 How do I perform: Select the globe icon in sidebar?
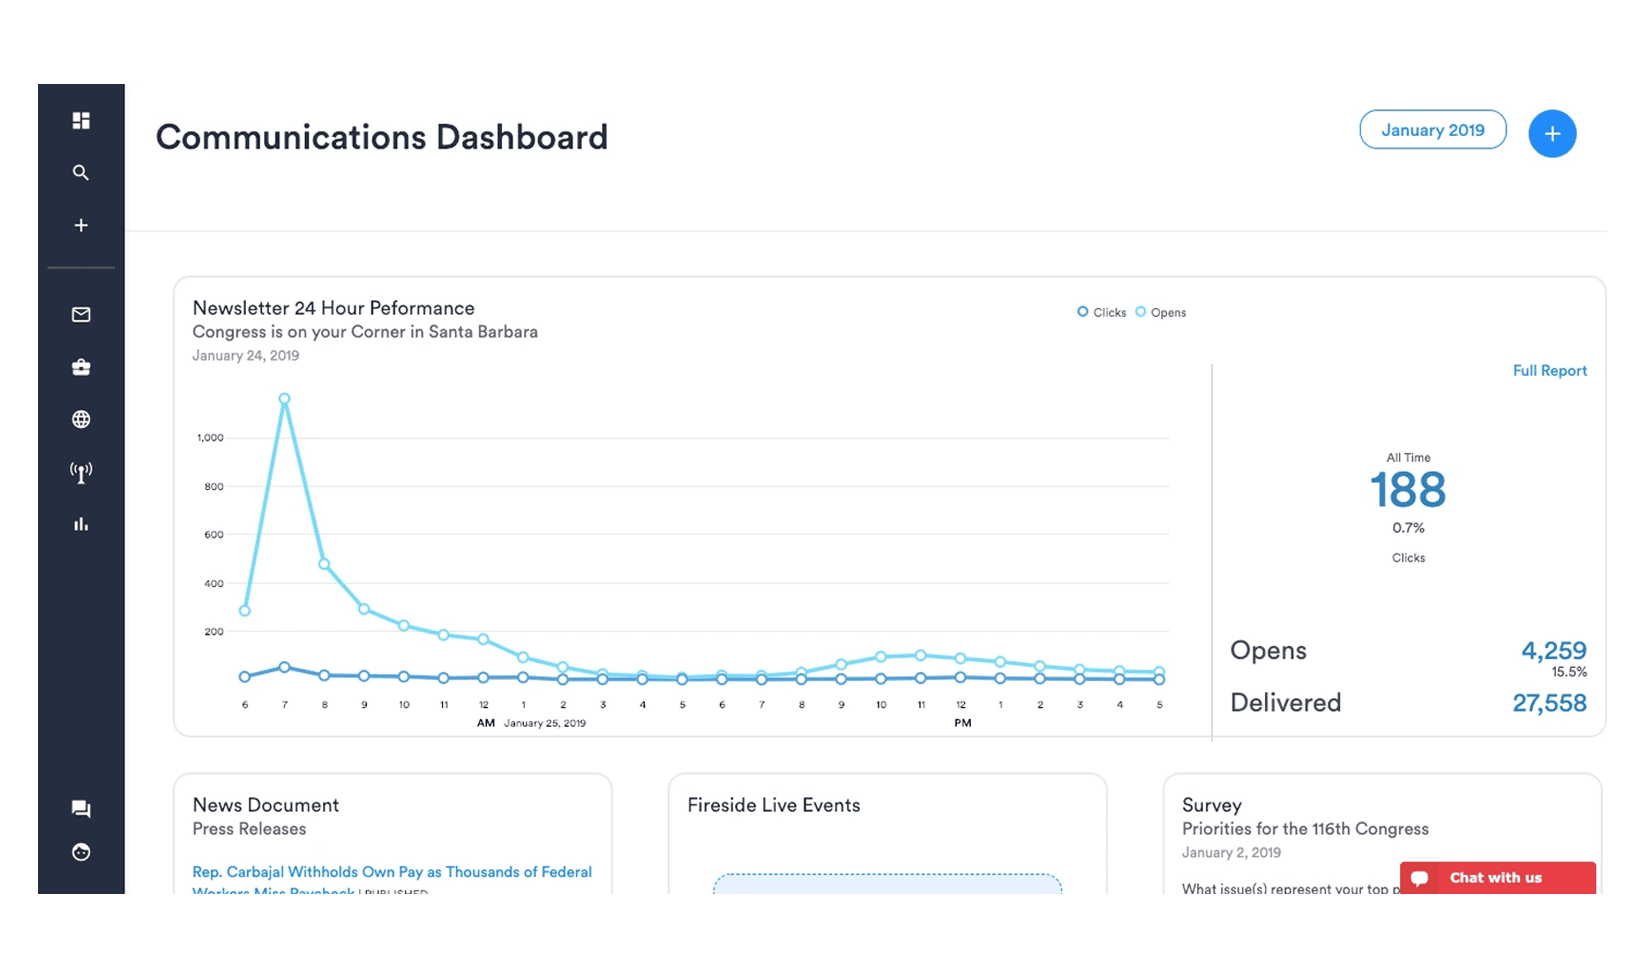(81, 420)
